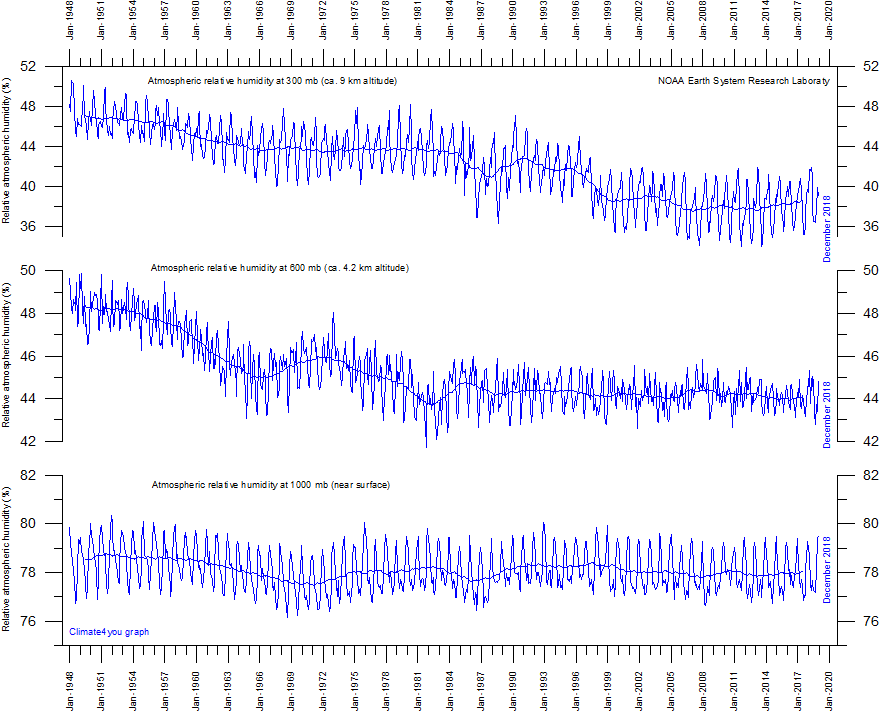Select the 300 mb humidity chart title
The height and width of the screenshot is (712, 880).
272,81
